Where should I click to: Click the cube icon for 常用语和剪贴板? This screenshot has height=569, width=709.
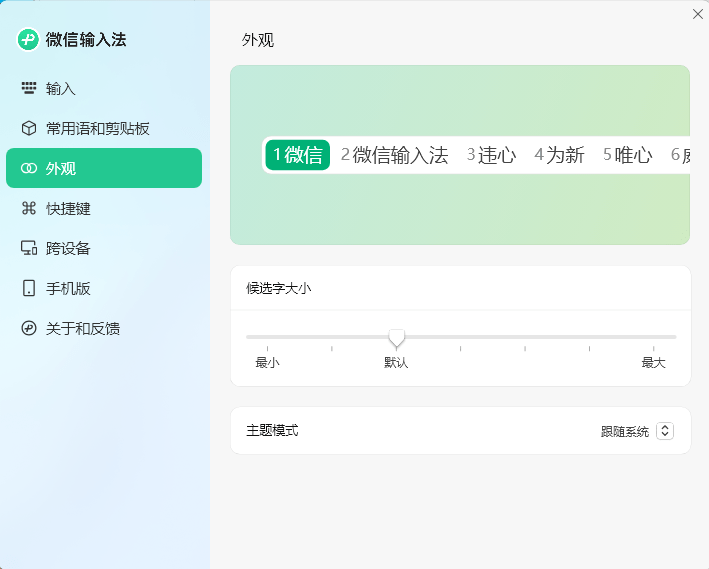tap(29, 128)
